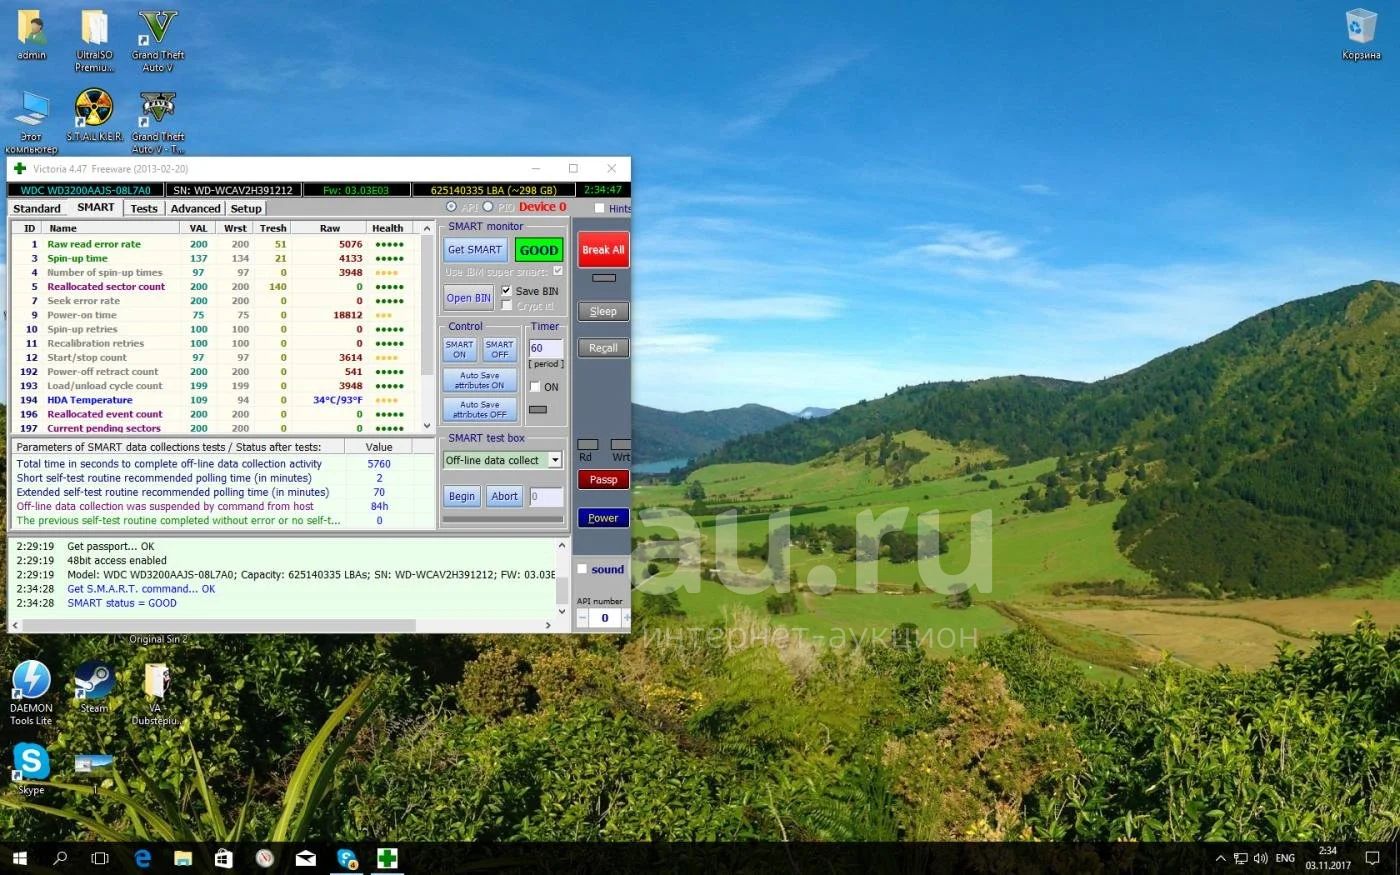Open the Advanced tab
The width and height of the screenshot is (1400, 875).
click(195, 208)
